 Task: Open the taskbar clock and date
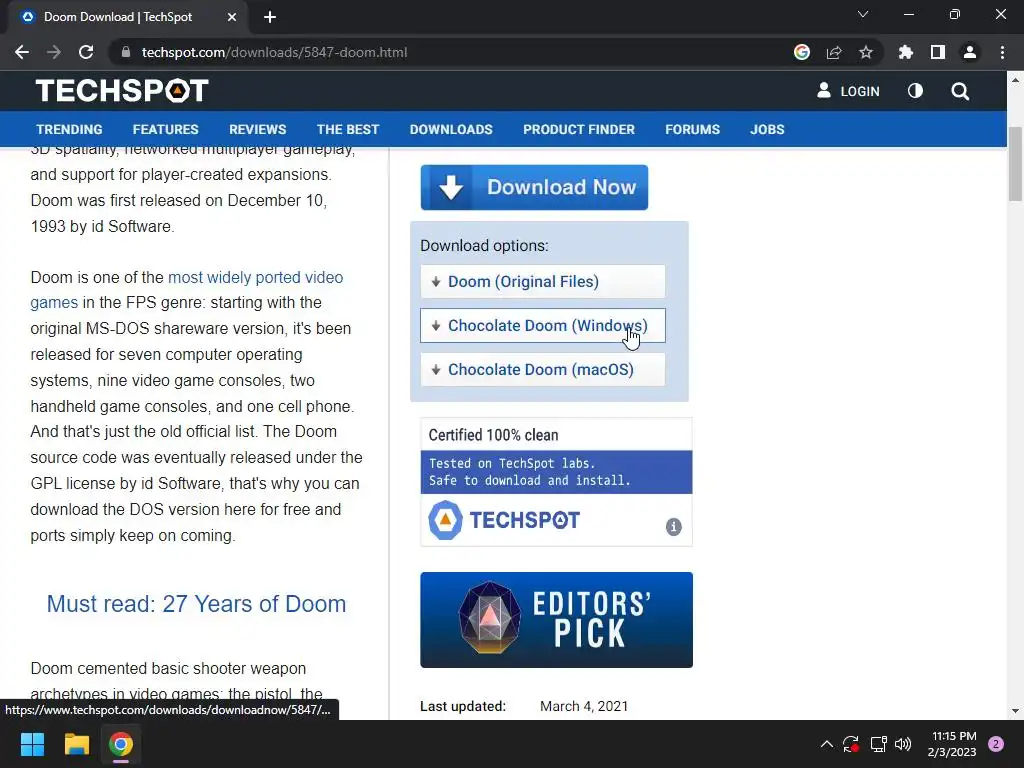[952, 744]
